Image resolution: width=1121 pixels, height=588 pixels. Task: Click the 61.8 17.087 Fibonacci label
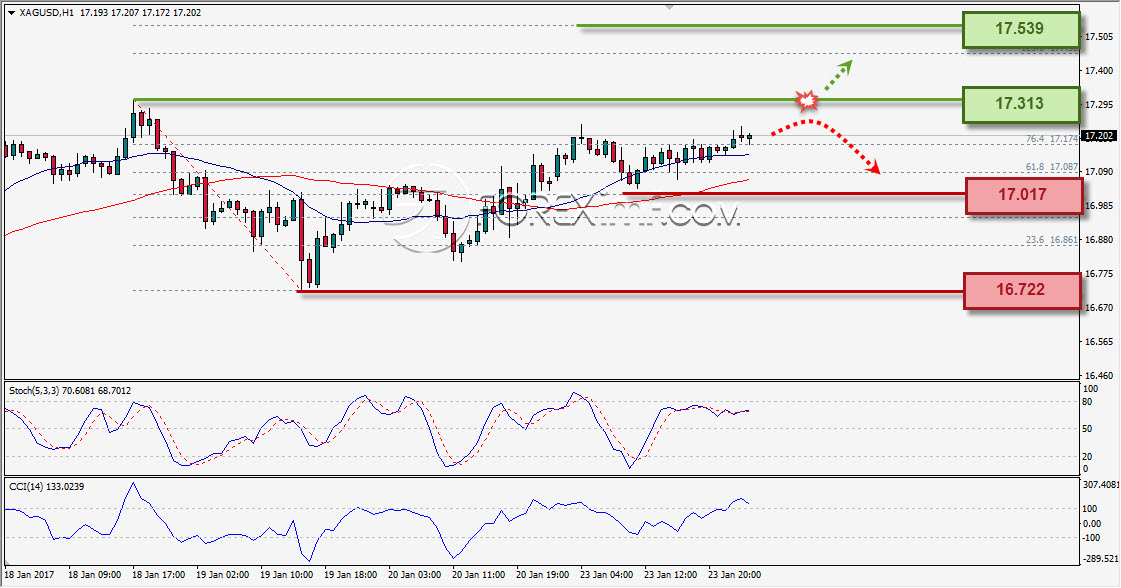click(1052, 167)
